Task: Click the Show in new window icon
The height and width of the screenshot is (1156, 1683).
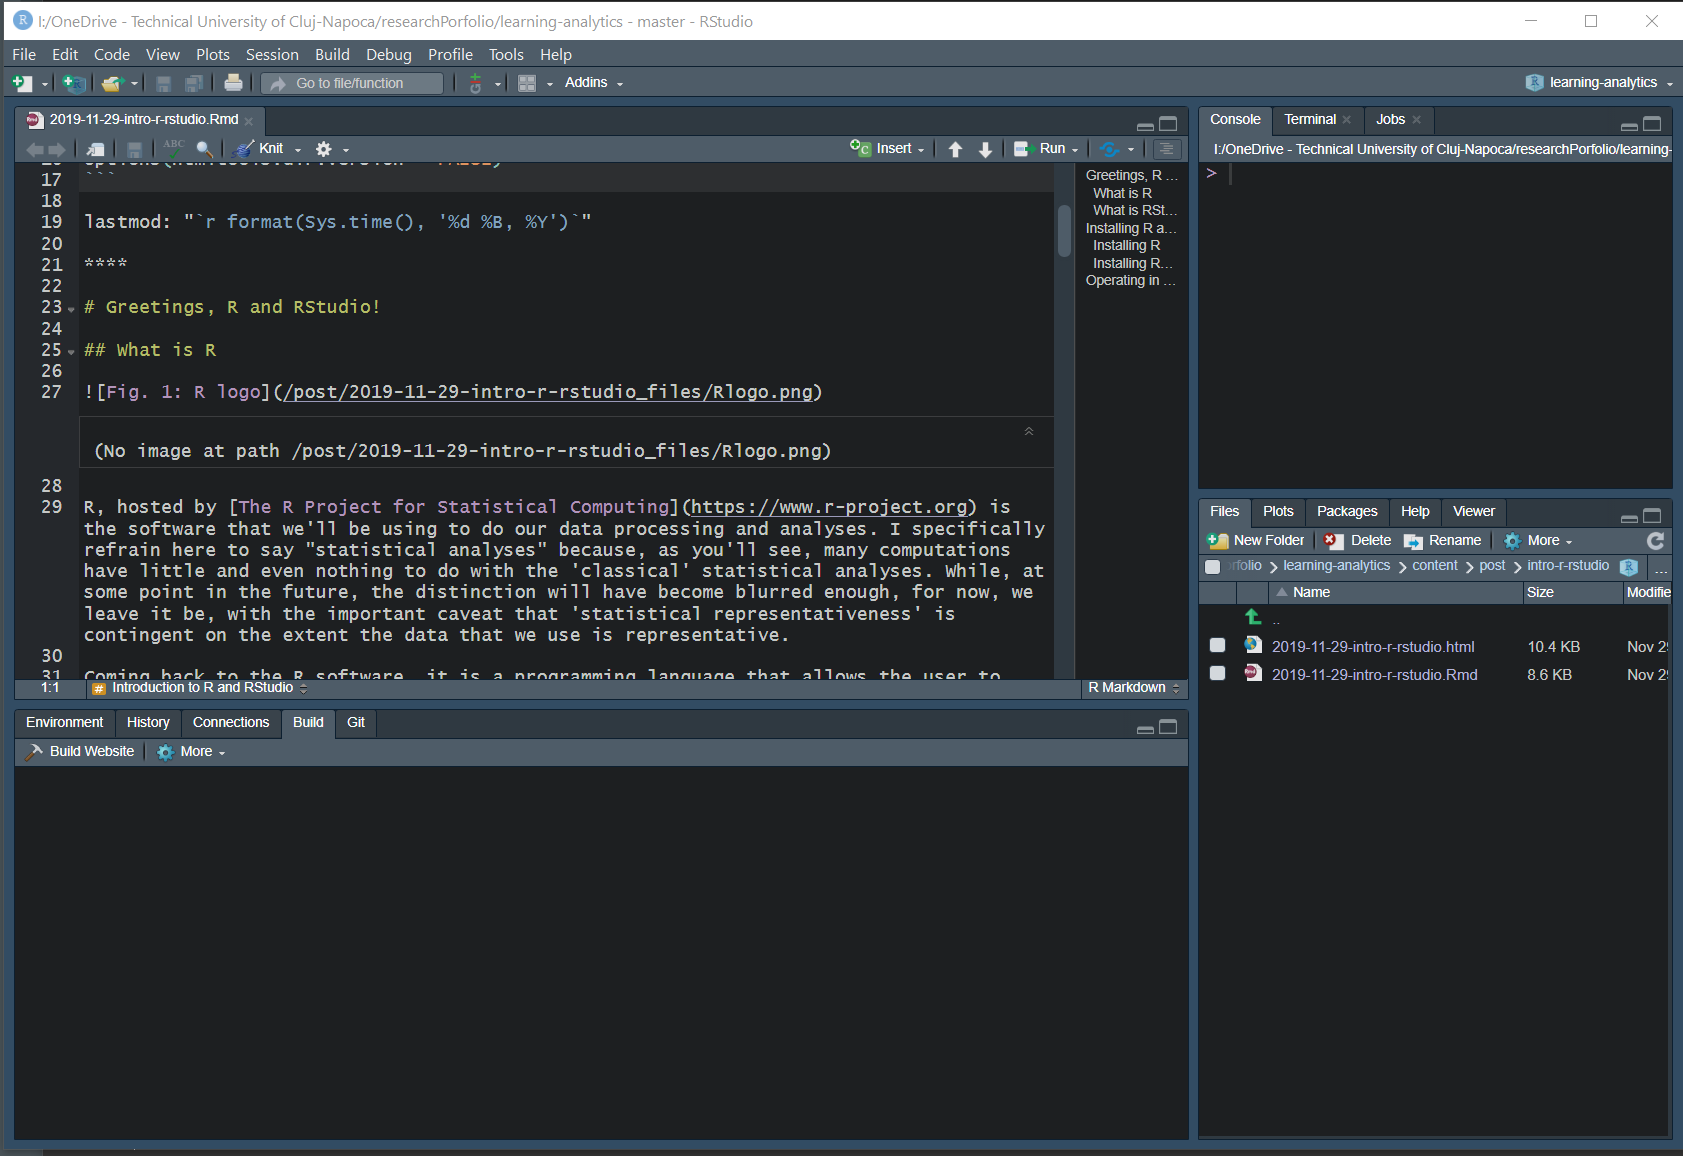Action: click(96, 149)
